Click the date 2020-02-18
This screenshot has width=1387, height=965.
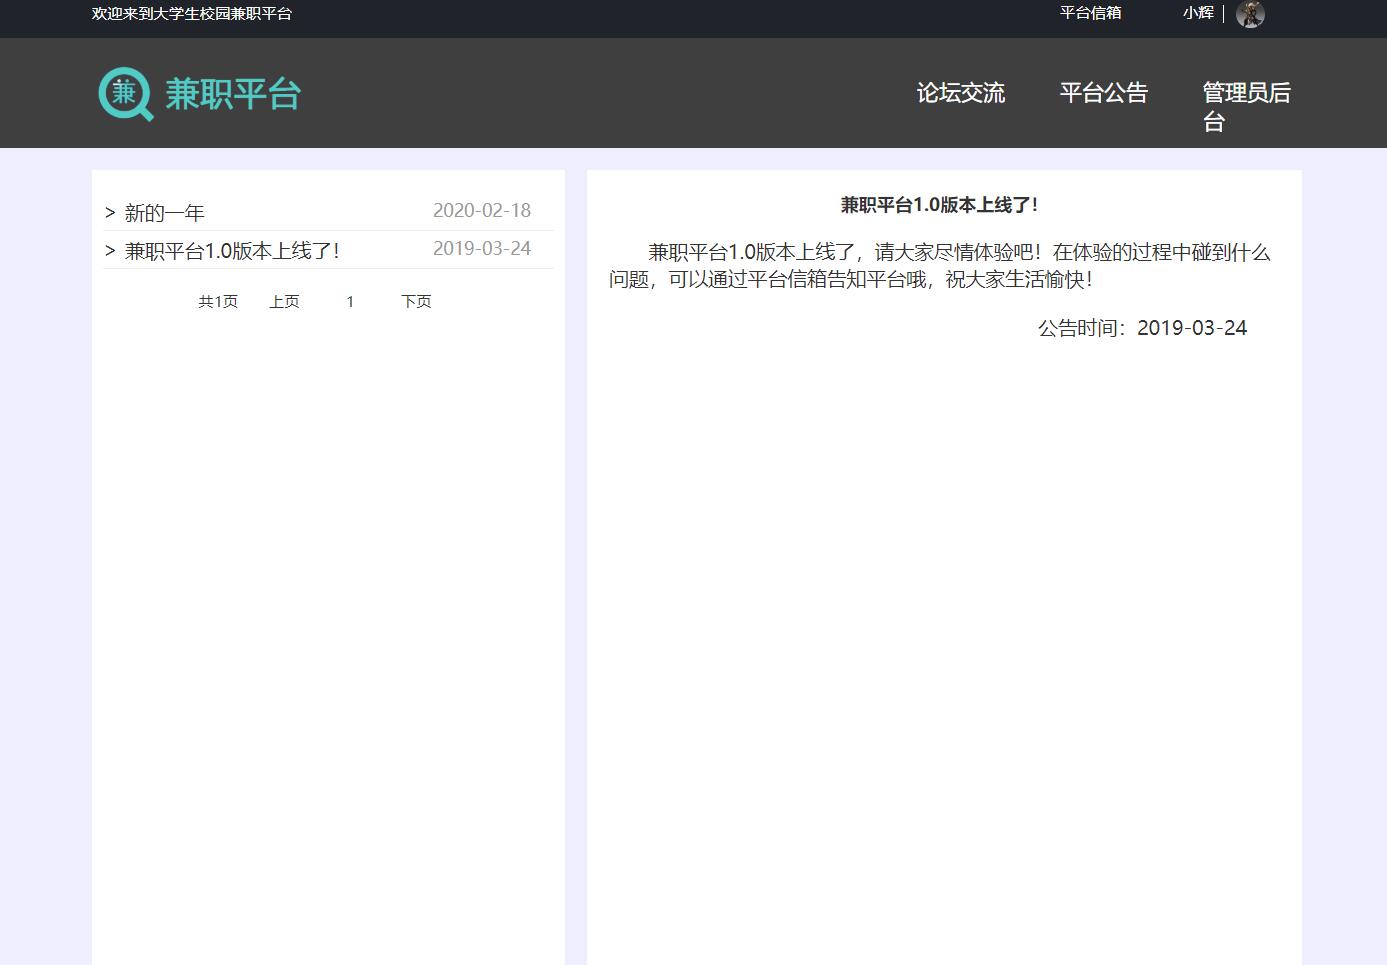pos(482,210)
